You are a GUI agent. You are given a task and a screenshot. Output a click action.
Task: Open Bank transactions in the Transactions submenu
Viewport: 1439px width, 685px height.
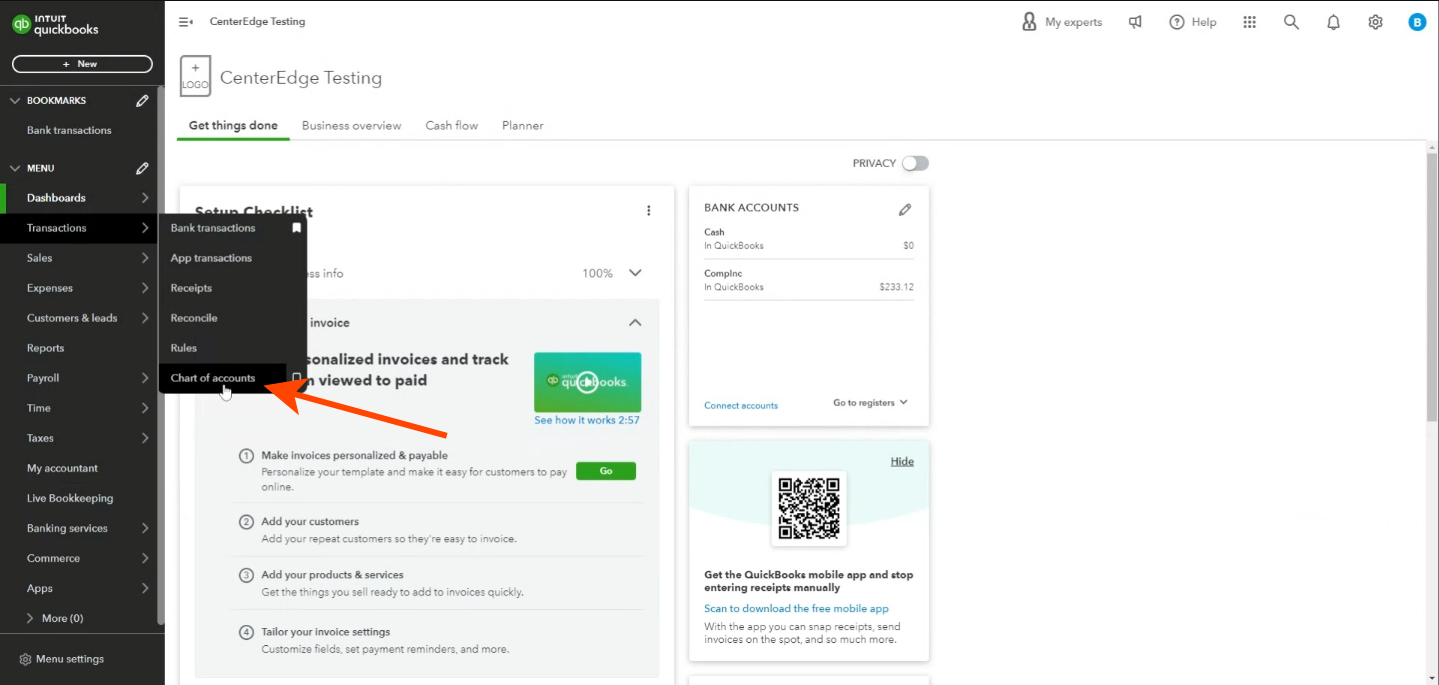pos(213,228)
